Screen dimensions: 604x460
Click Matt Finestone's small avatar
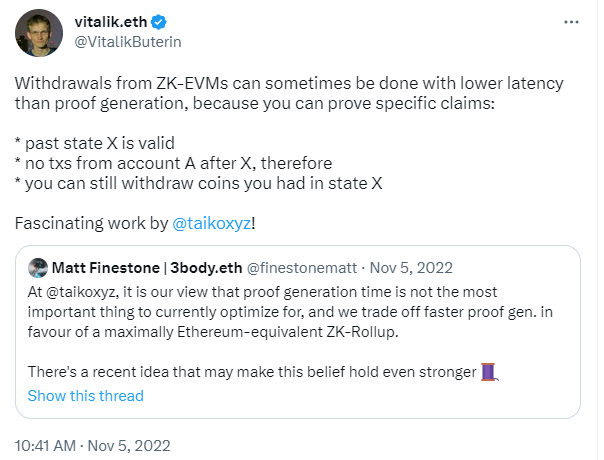click(x=38, y=267)
